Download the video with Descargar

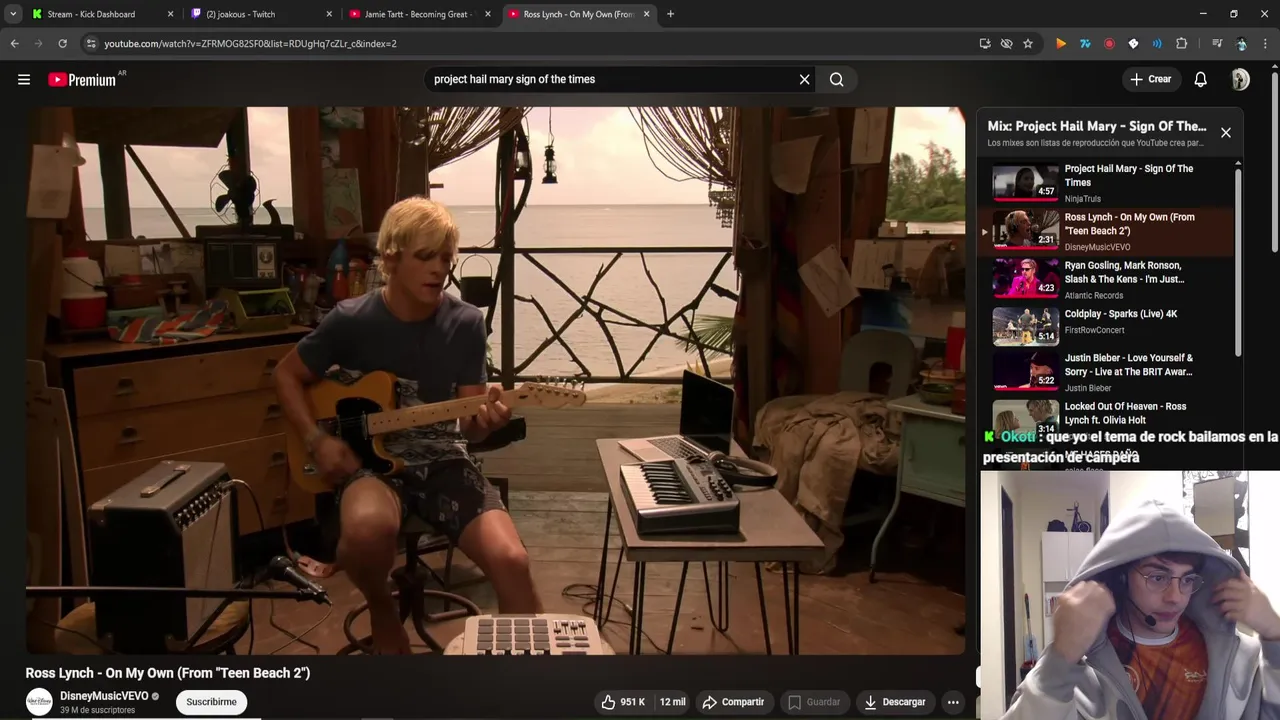pyautogui.click(x=895, y=702)
